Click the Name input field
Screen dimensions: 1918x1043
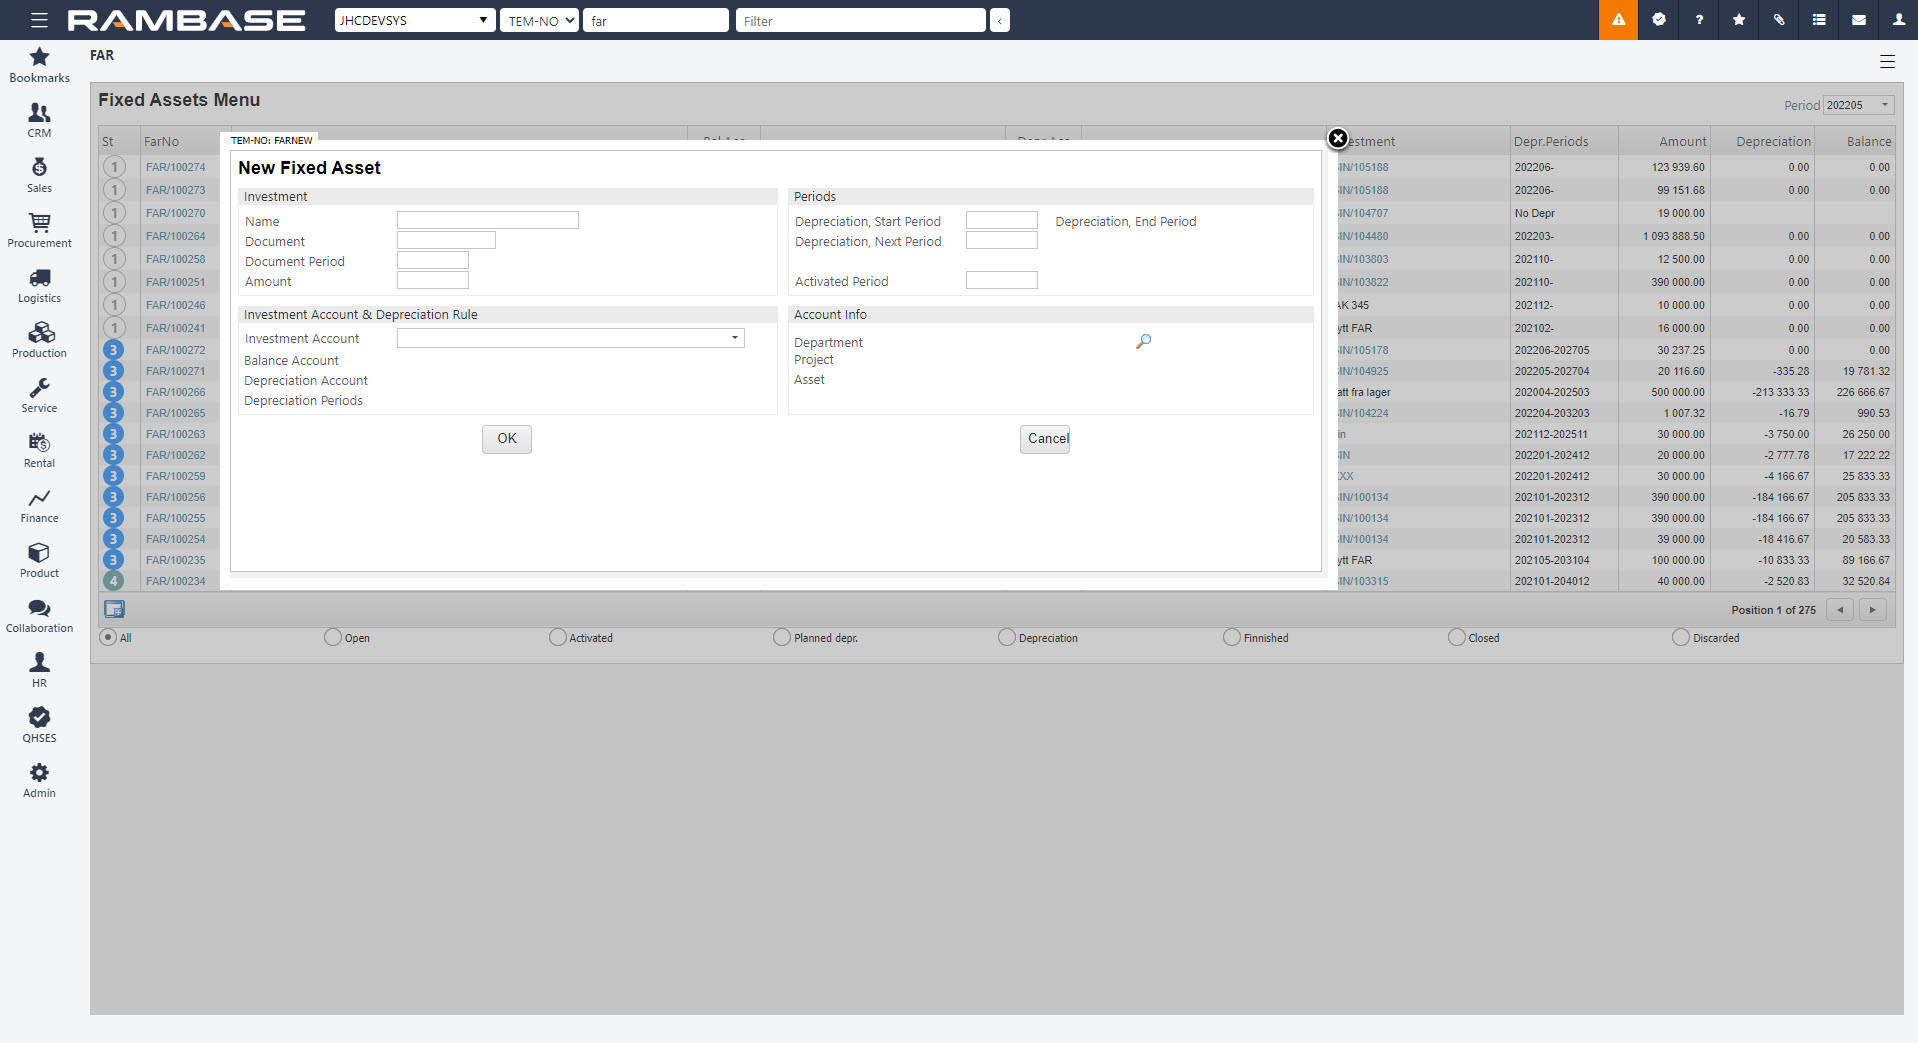tap(487, 220)
